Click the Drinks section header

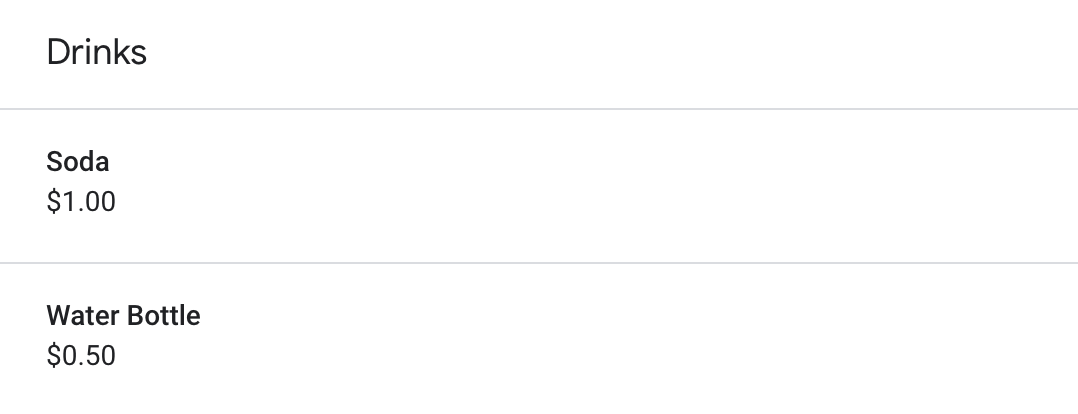pyautogui.click(x=97, y=52)
